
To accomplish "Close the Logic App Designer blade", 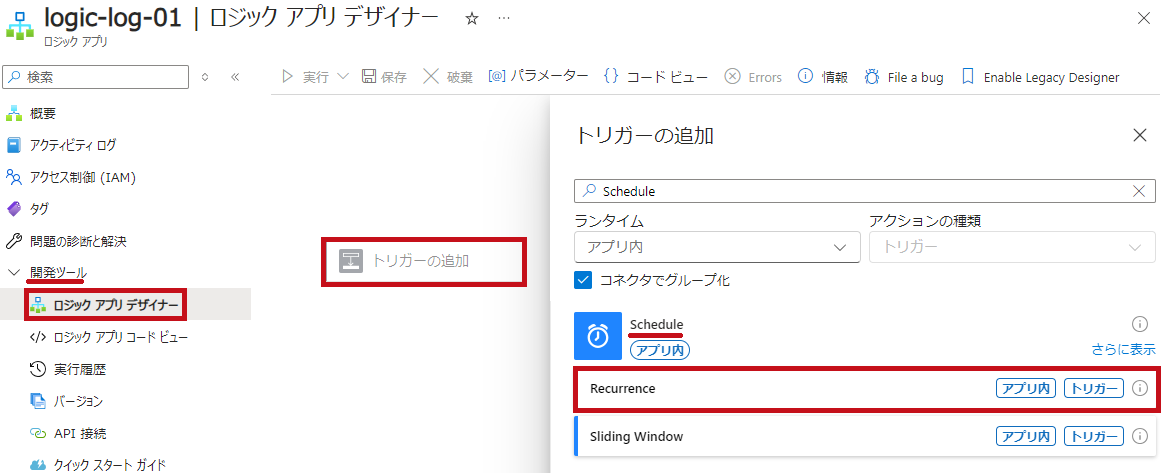I will 1143,19.
